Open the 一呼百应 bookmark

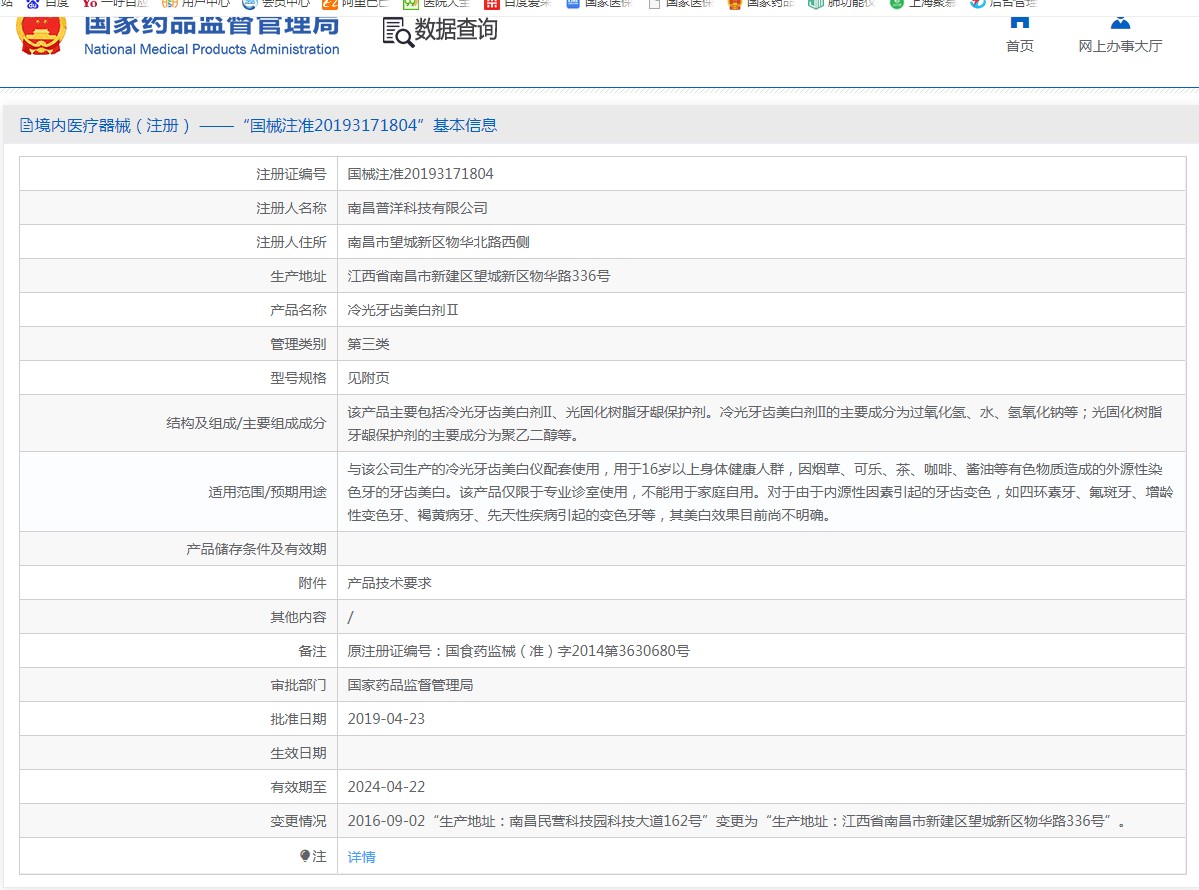click(x=115, y=3)
